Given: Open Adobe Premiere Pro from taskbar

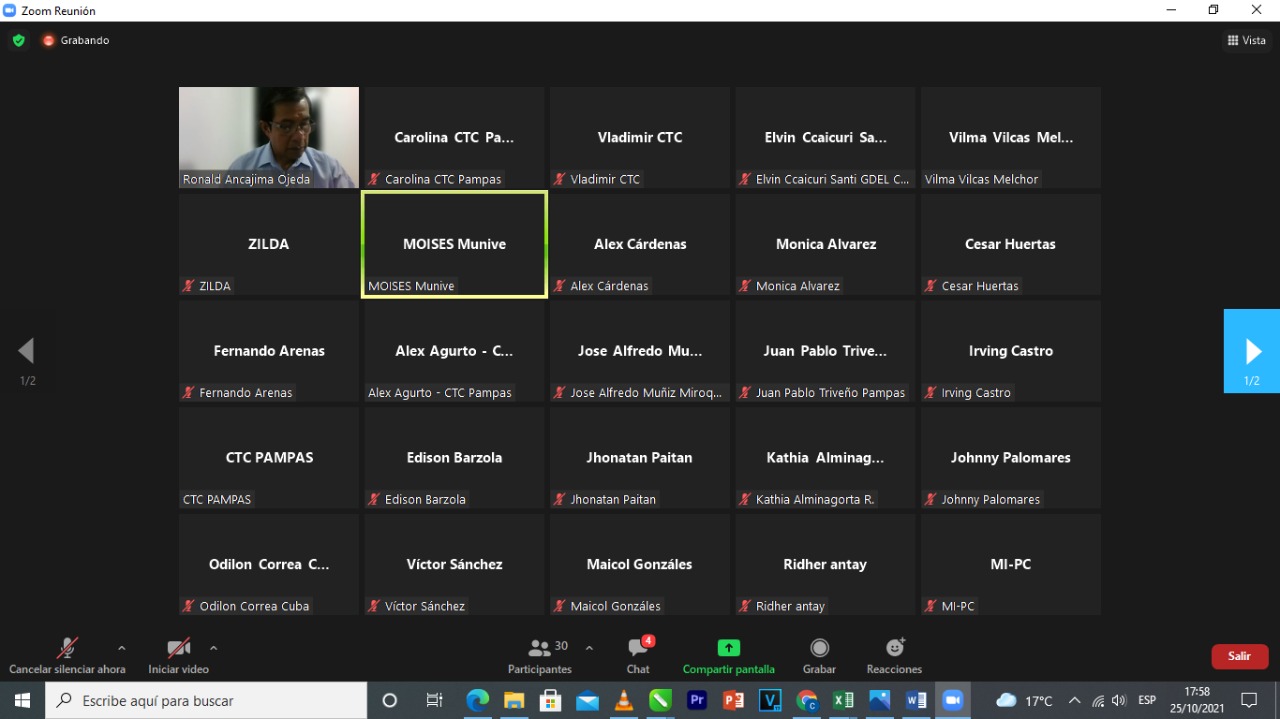Looking at the screenshot, I should [697, 700].
